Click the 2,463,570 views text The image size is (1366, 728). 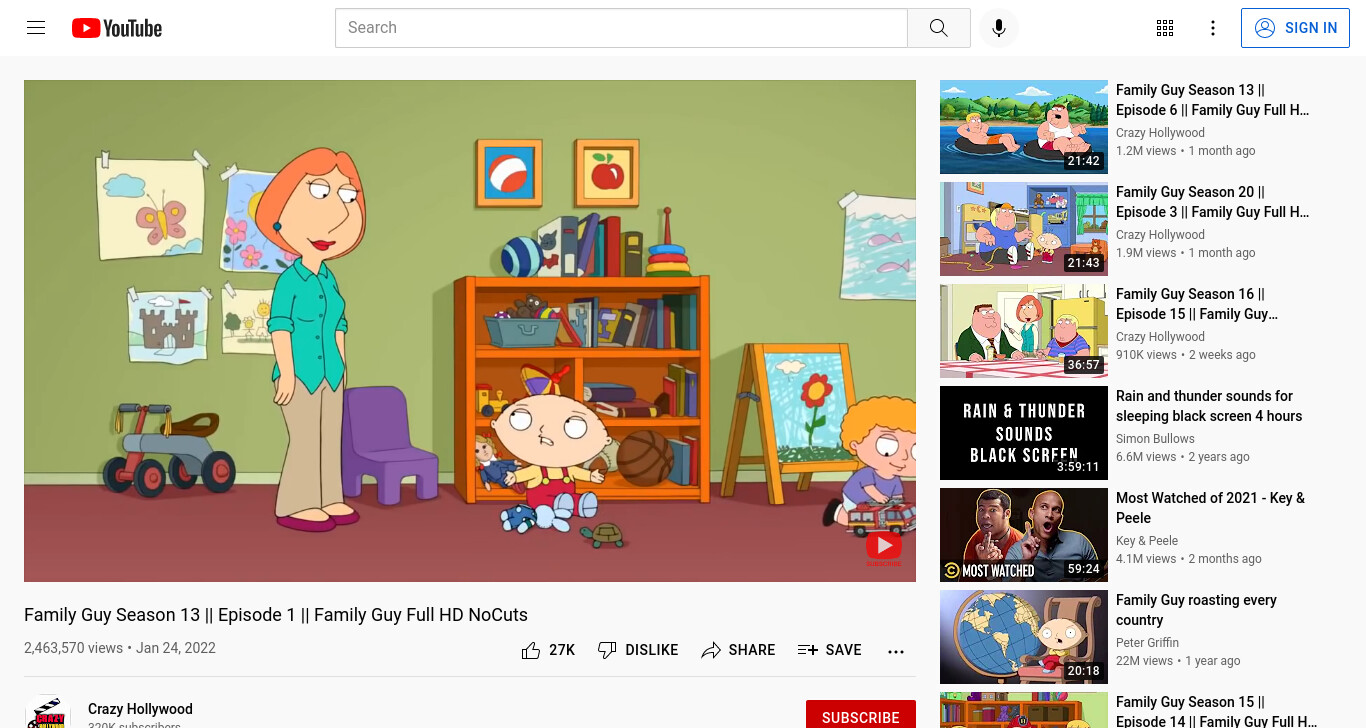coord(73,648)
